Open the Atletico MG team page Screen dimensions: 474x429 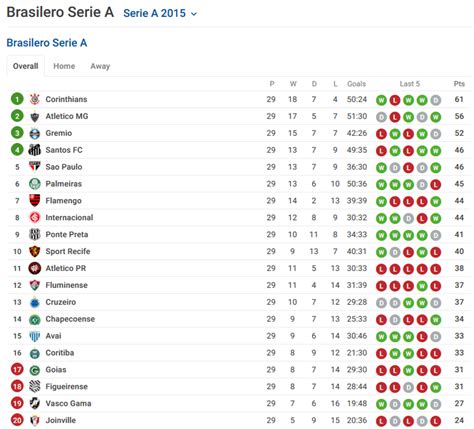67,116
